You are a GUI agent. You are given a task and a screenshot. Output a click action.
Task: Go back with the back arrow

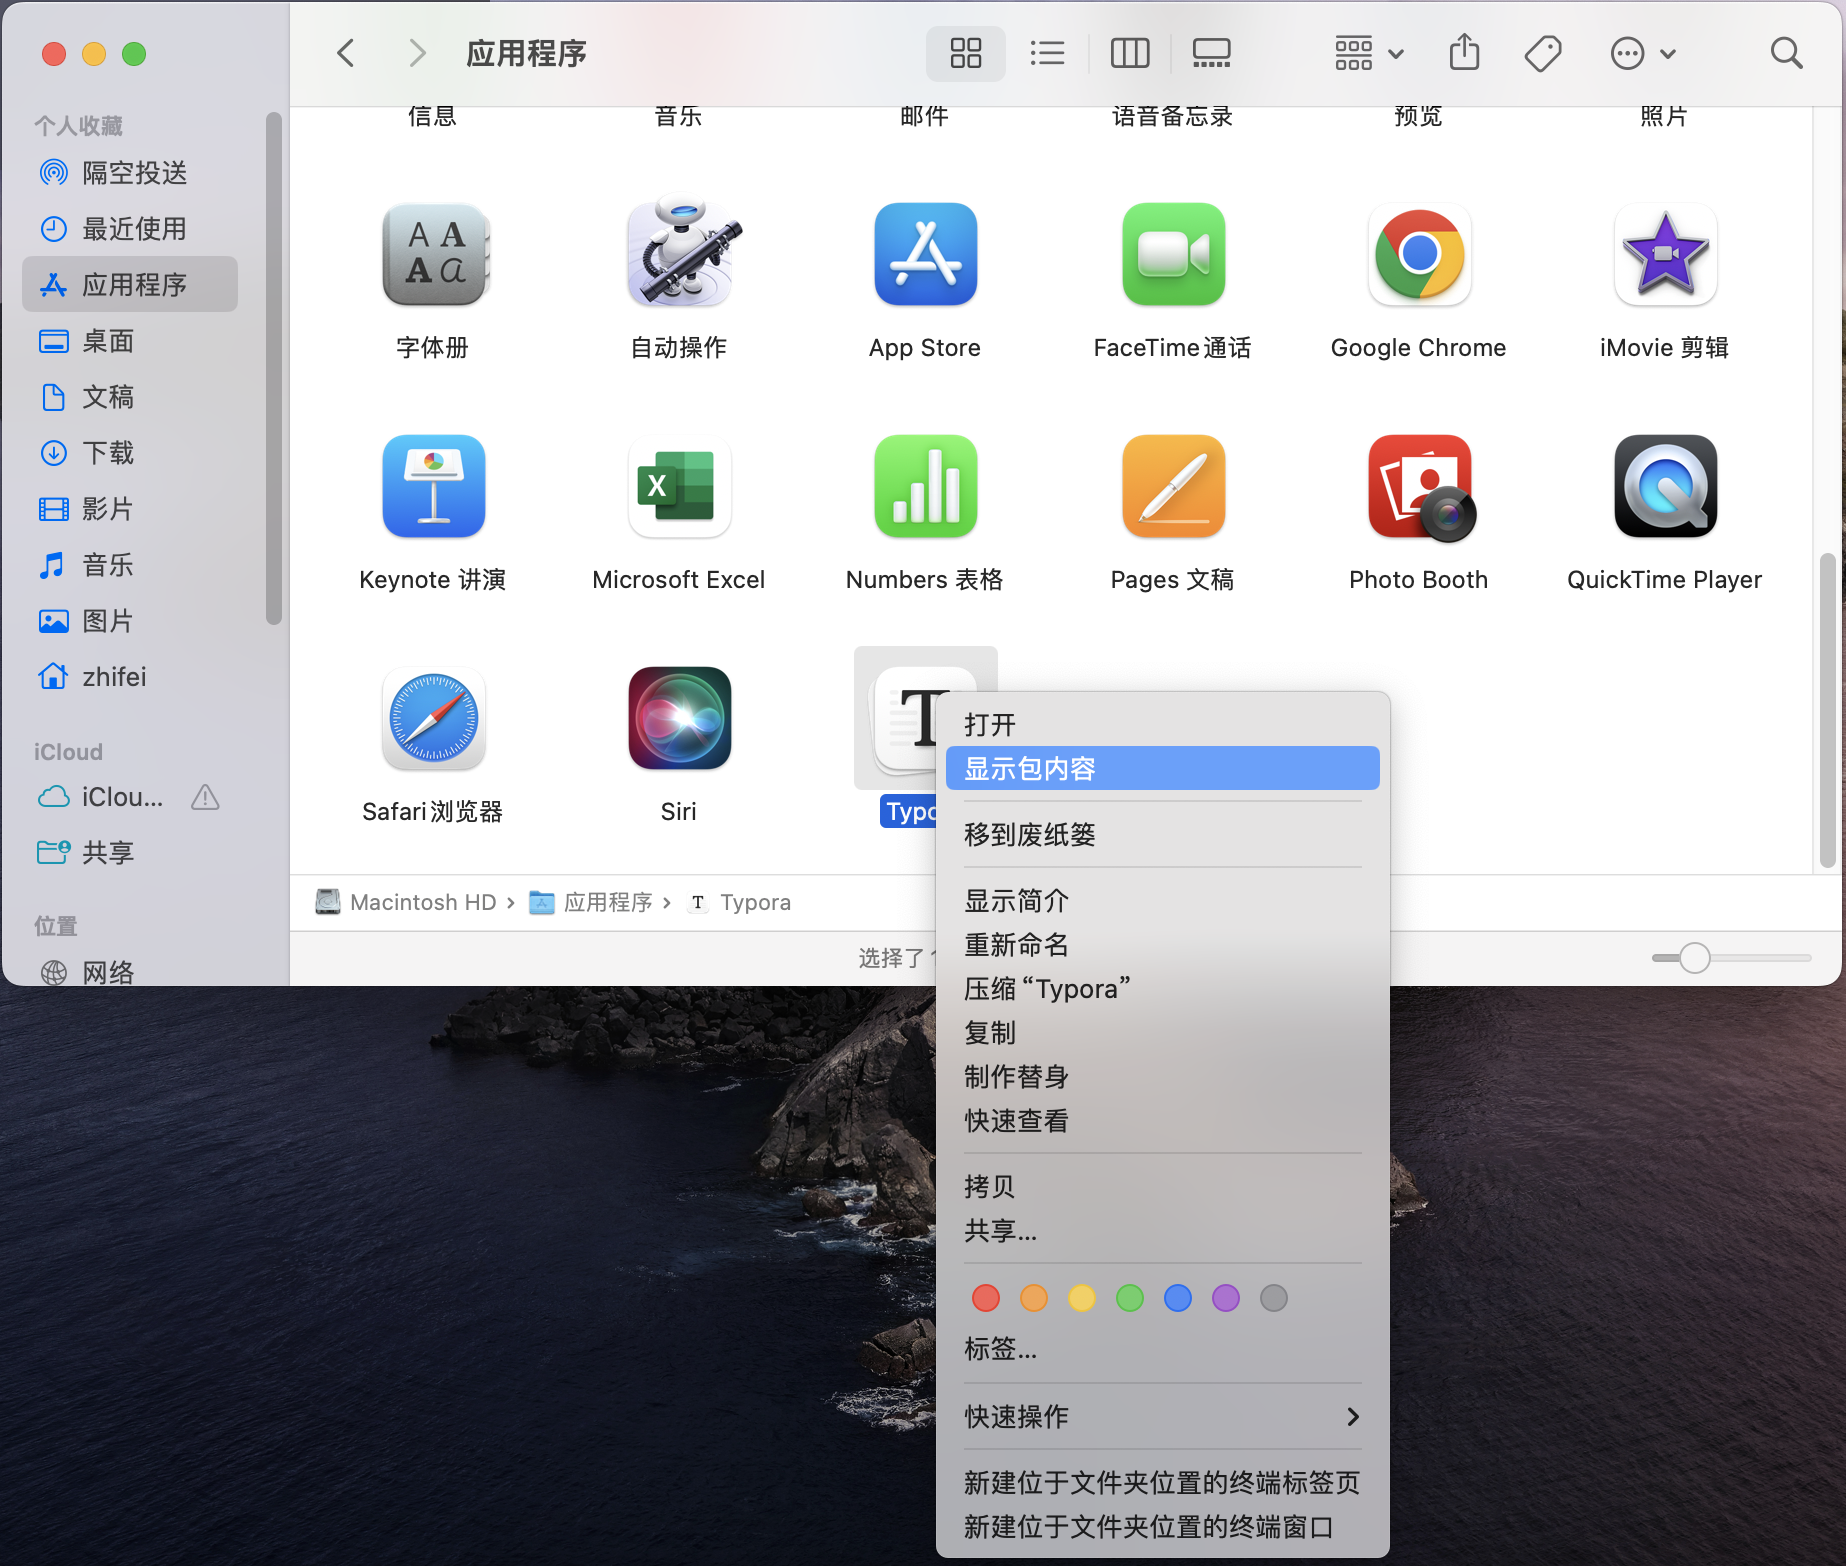(346, 53)
